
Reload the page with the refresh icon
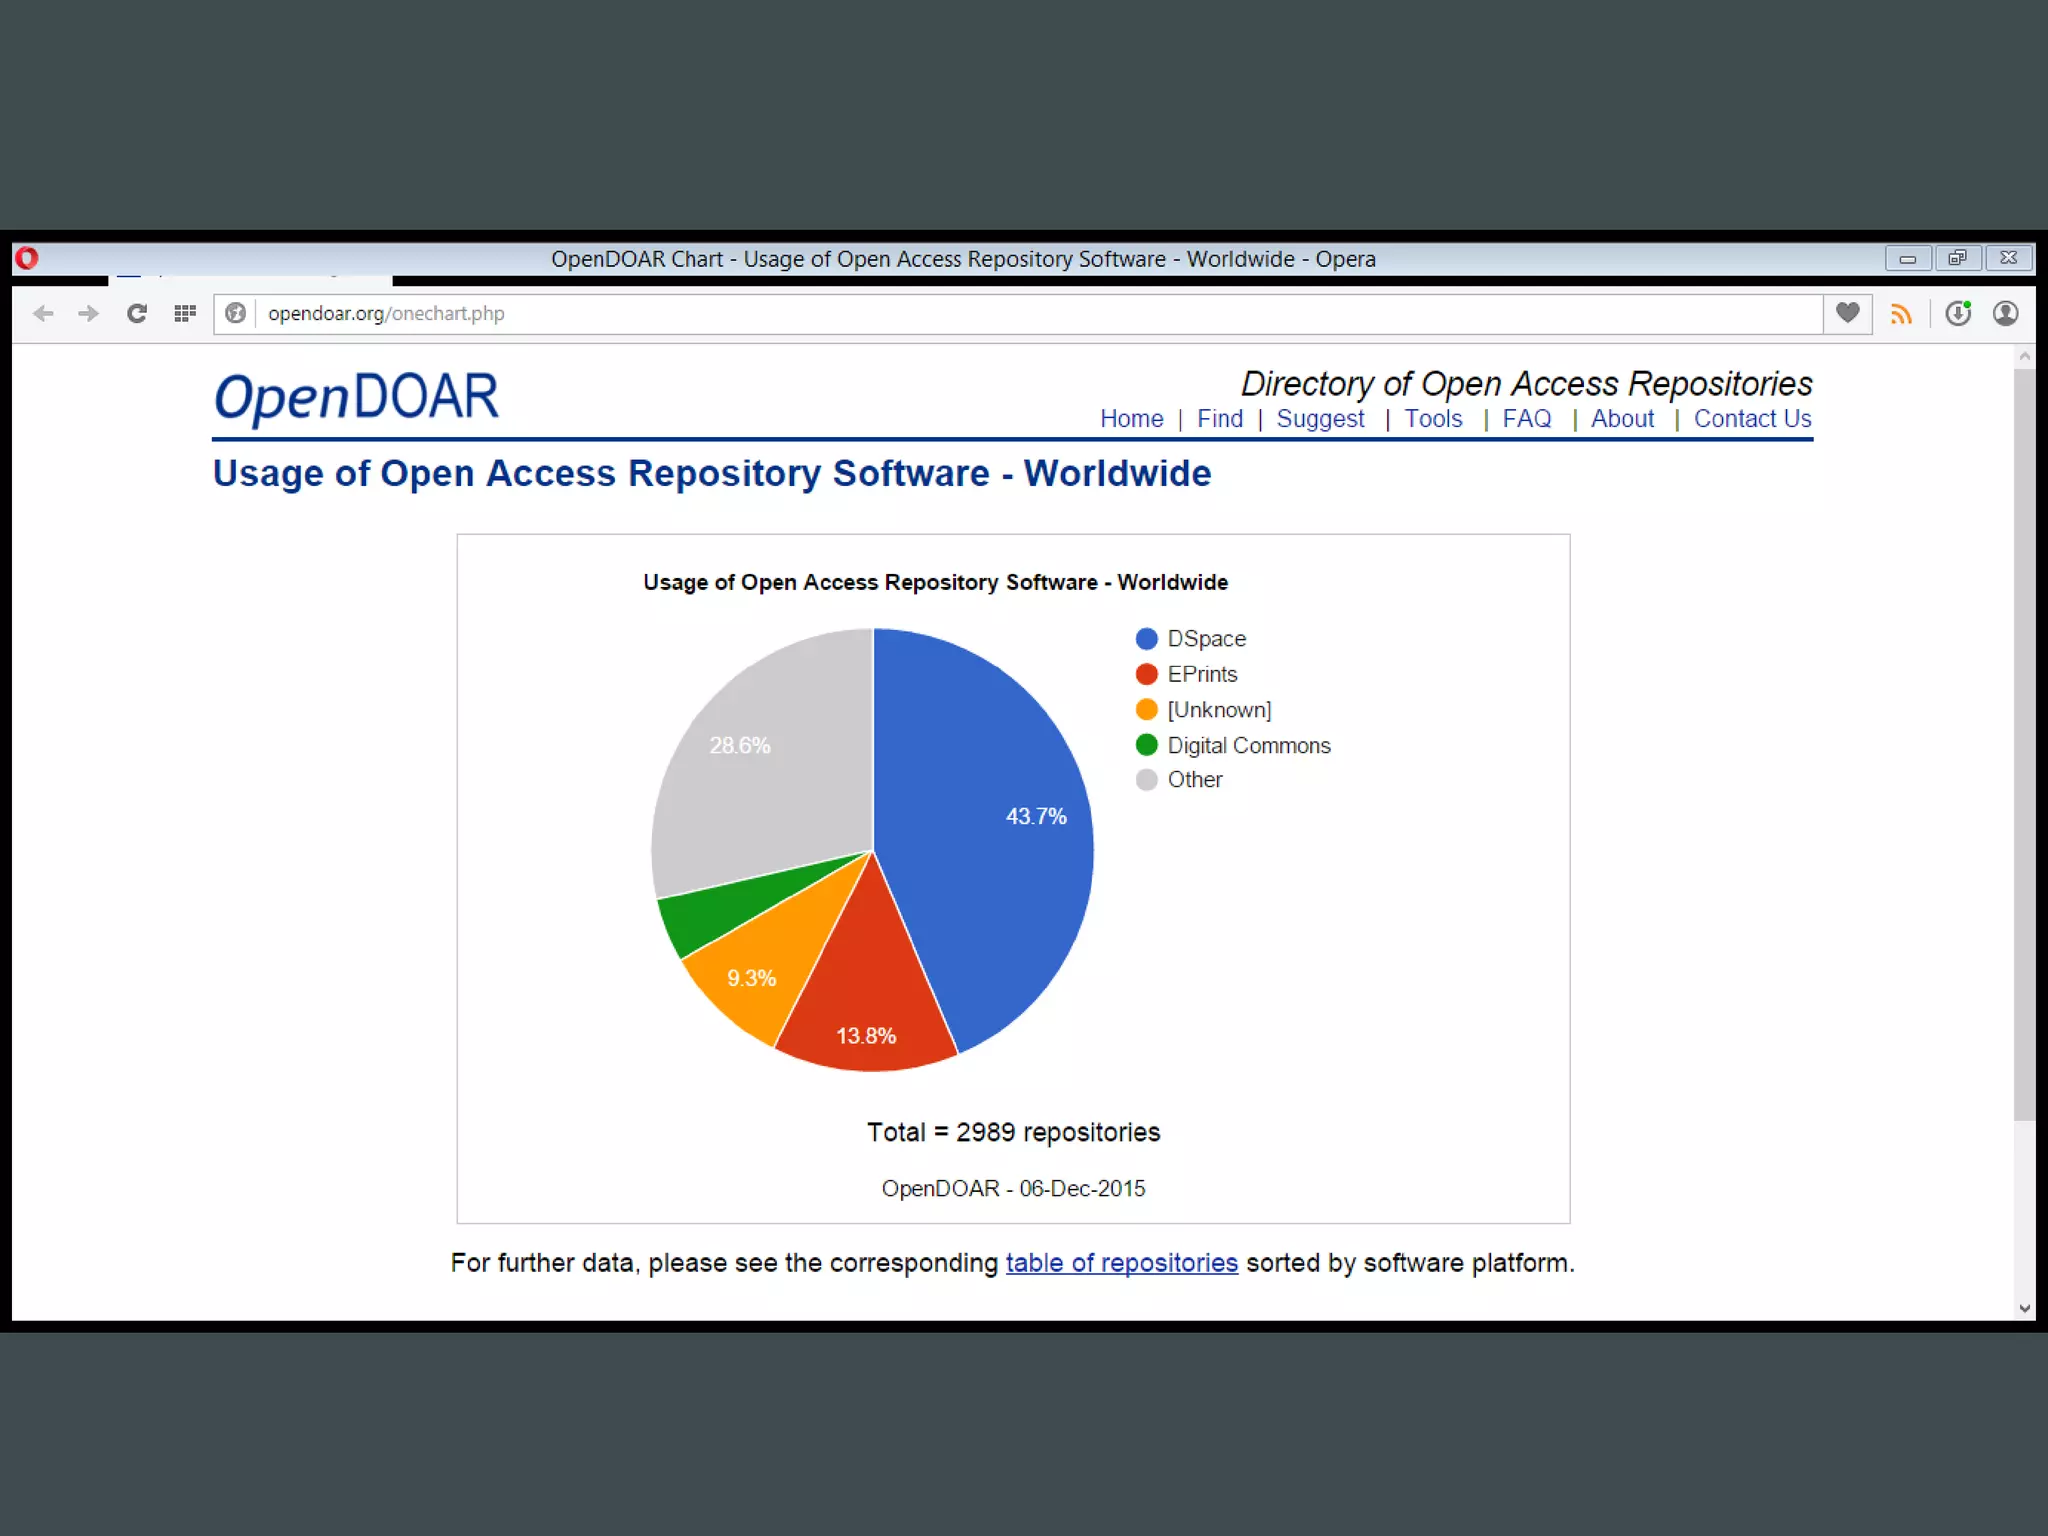tap(137, 314)
